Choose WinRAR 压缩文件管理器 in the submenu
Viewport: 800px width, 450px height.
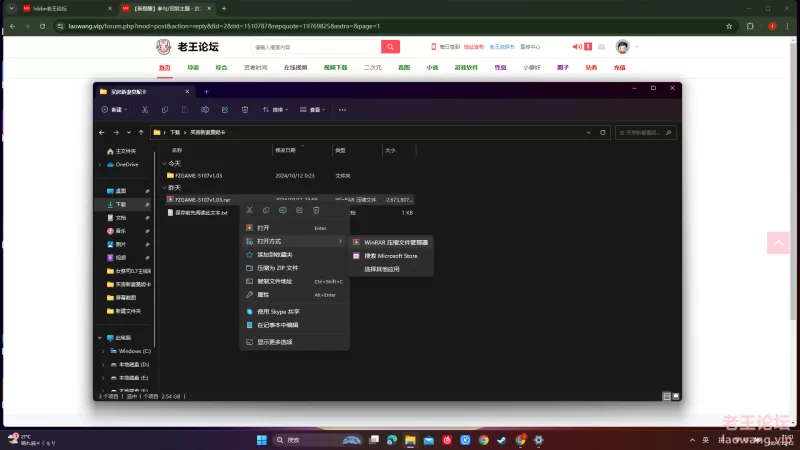coord(391,242)
